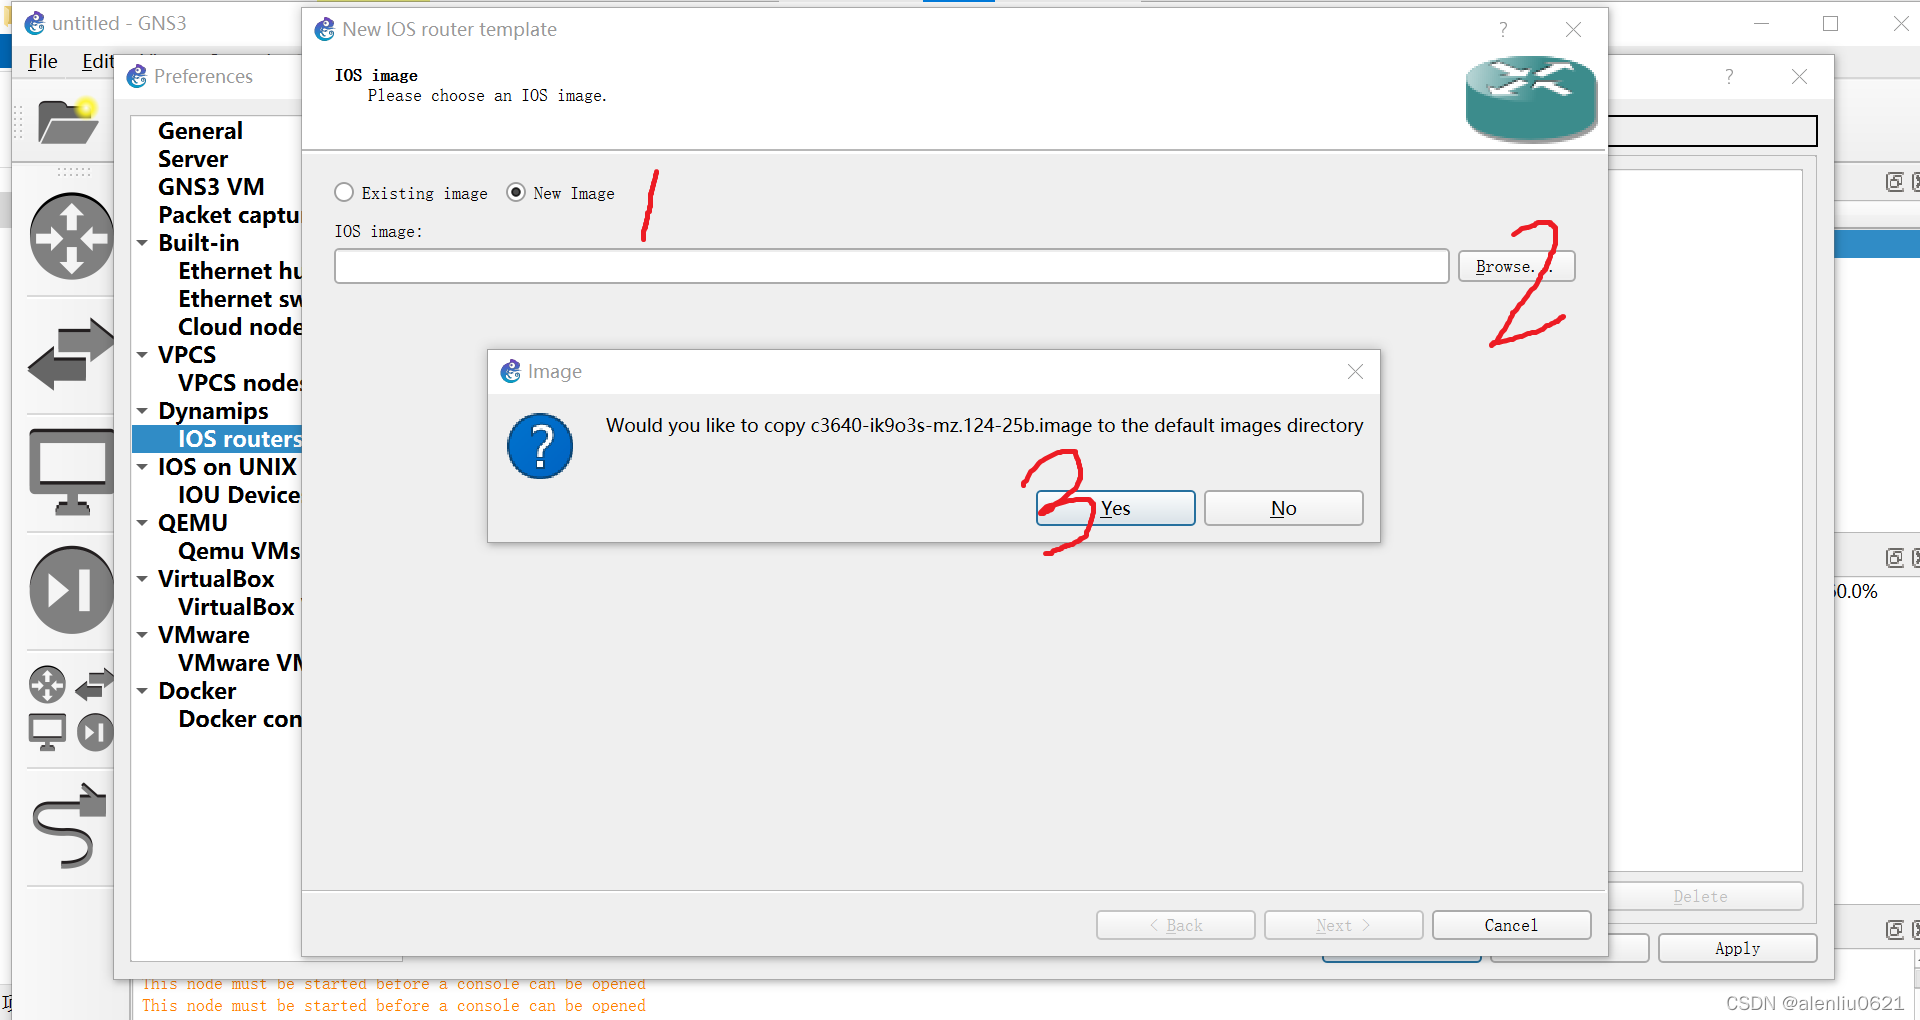Open project folder icon in GNS3 toolbar
Viewport: 1920px width, 1020px height.
pos(68,122)
